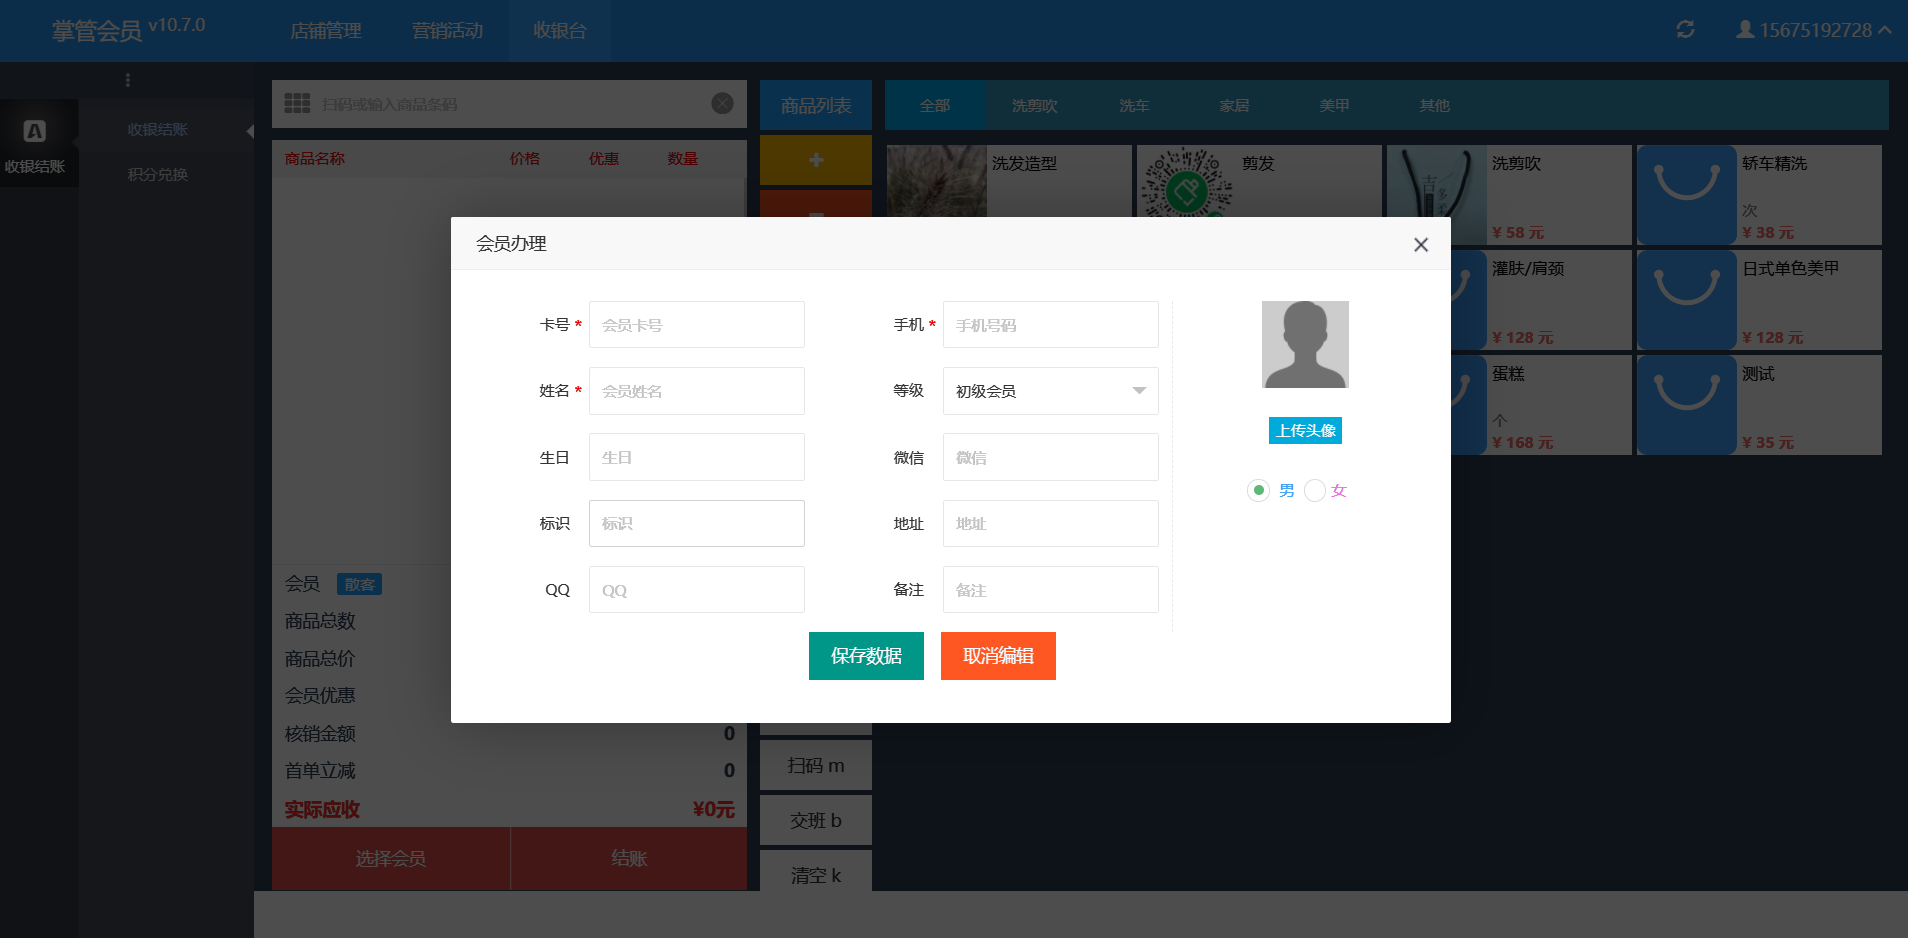Open the 店铺管理 top menu

point(326,31)
